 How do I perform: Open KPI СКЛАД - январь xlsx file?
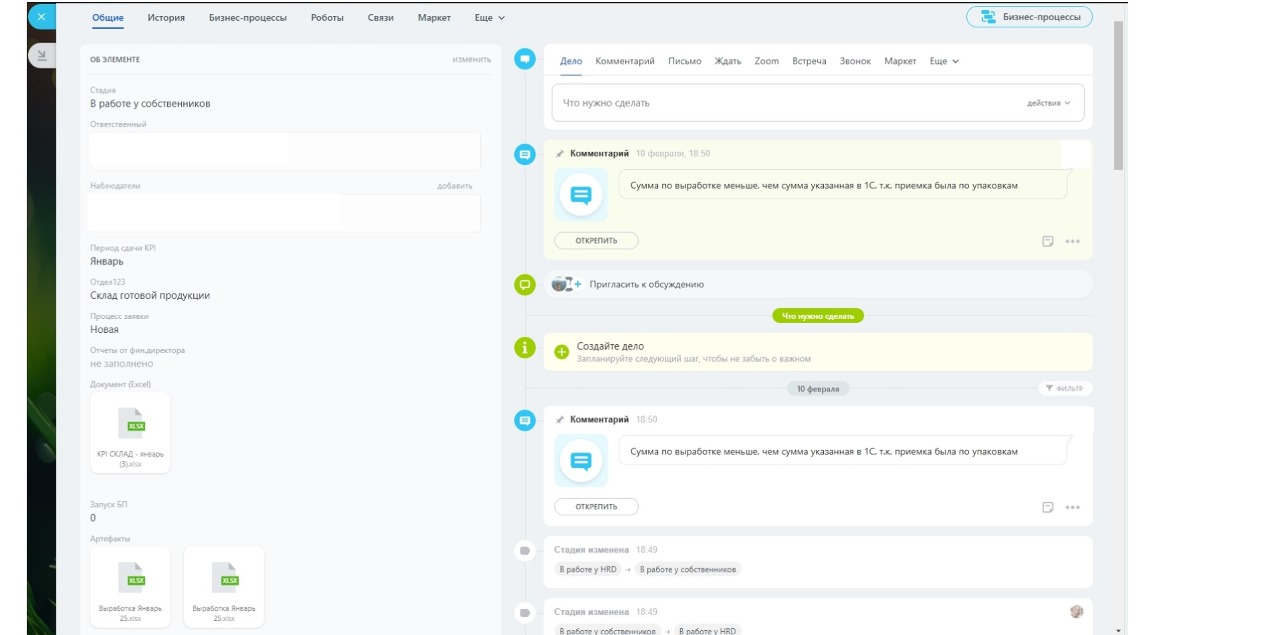point(130,432)
